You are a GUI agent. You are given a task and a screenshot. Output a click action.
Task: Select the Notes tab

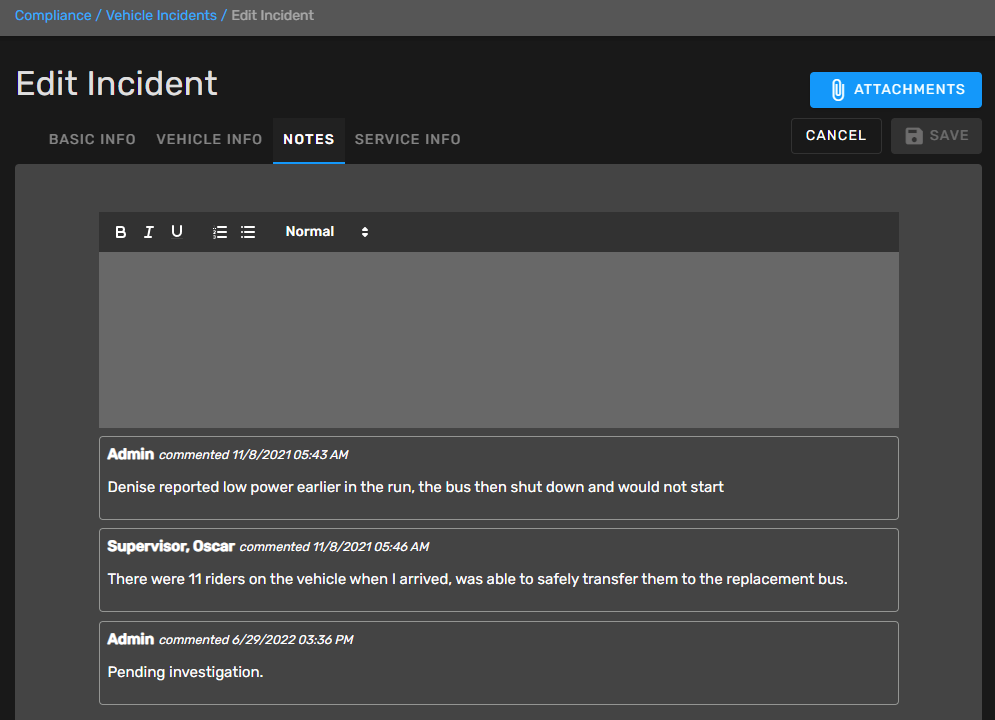pos(308,140)
